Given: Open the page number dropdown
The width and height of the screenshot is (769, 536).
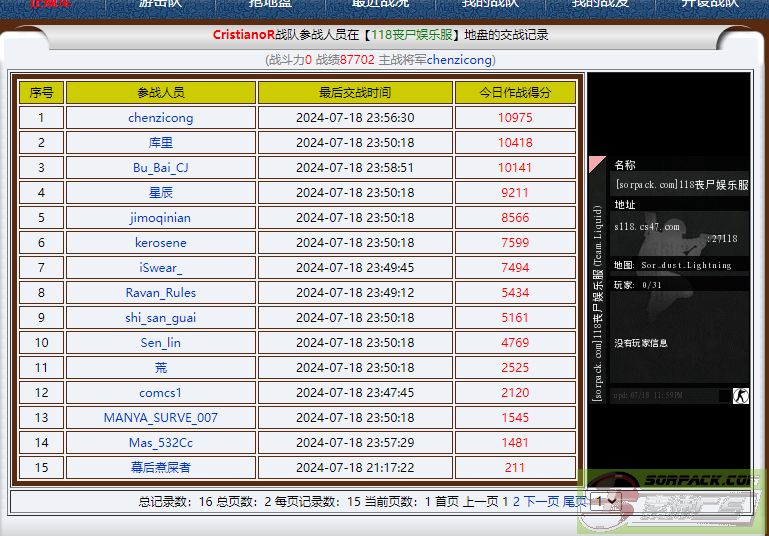Looking at the screenshot, I should [605, 501].
